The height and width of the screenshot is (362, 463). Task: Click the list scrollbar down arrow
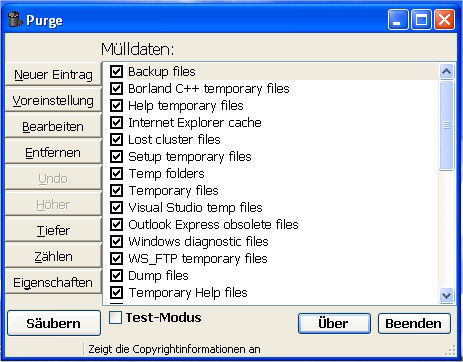[446, 295]
